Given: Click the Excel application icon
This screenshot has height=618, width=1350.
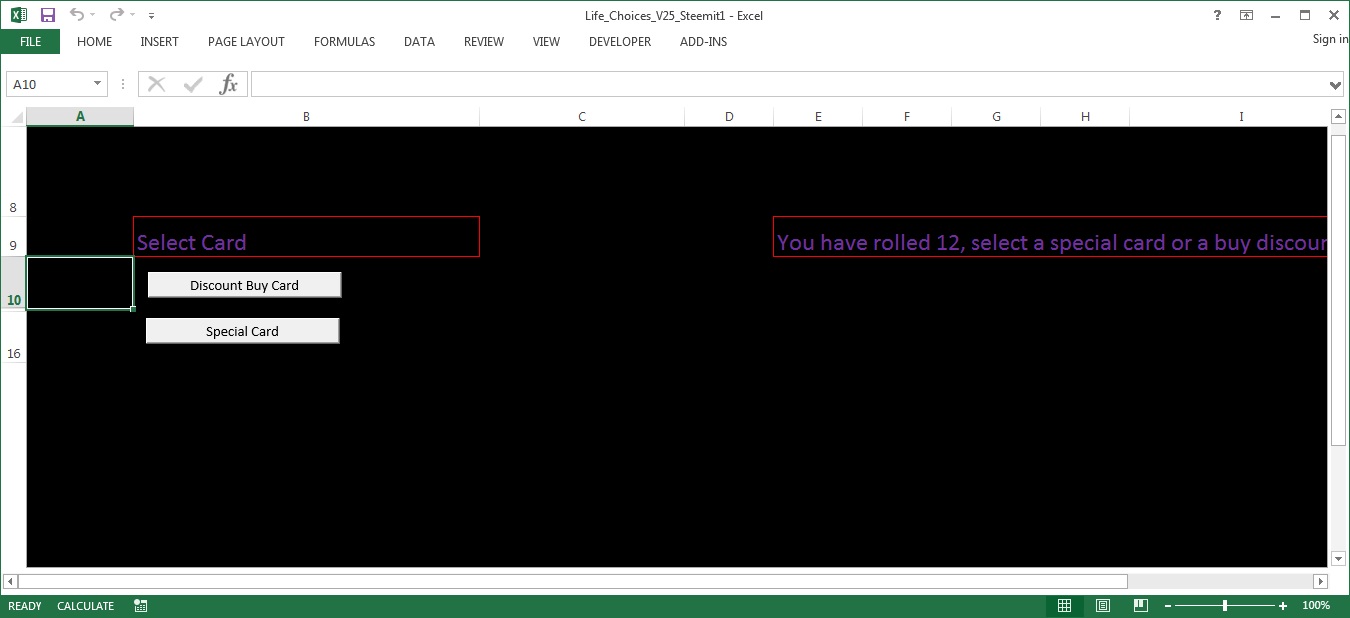Looking at the screenshot, I should (19, 15).
